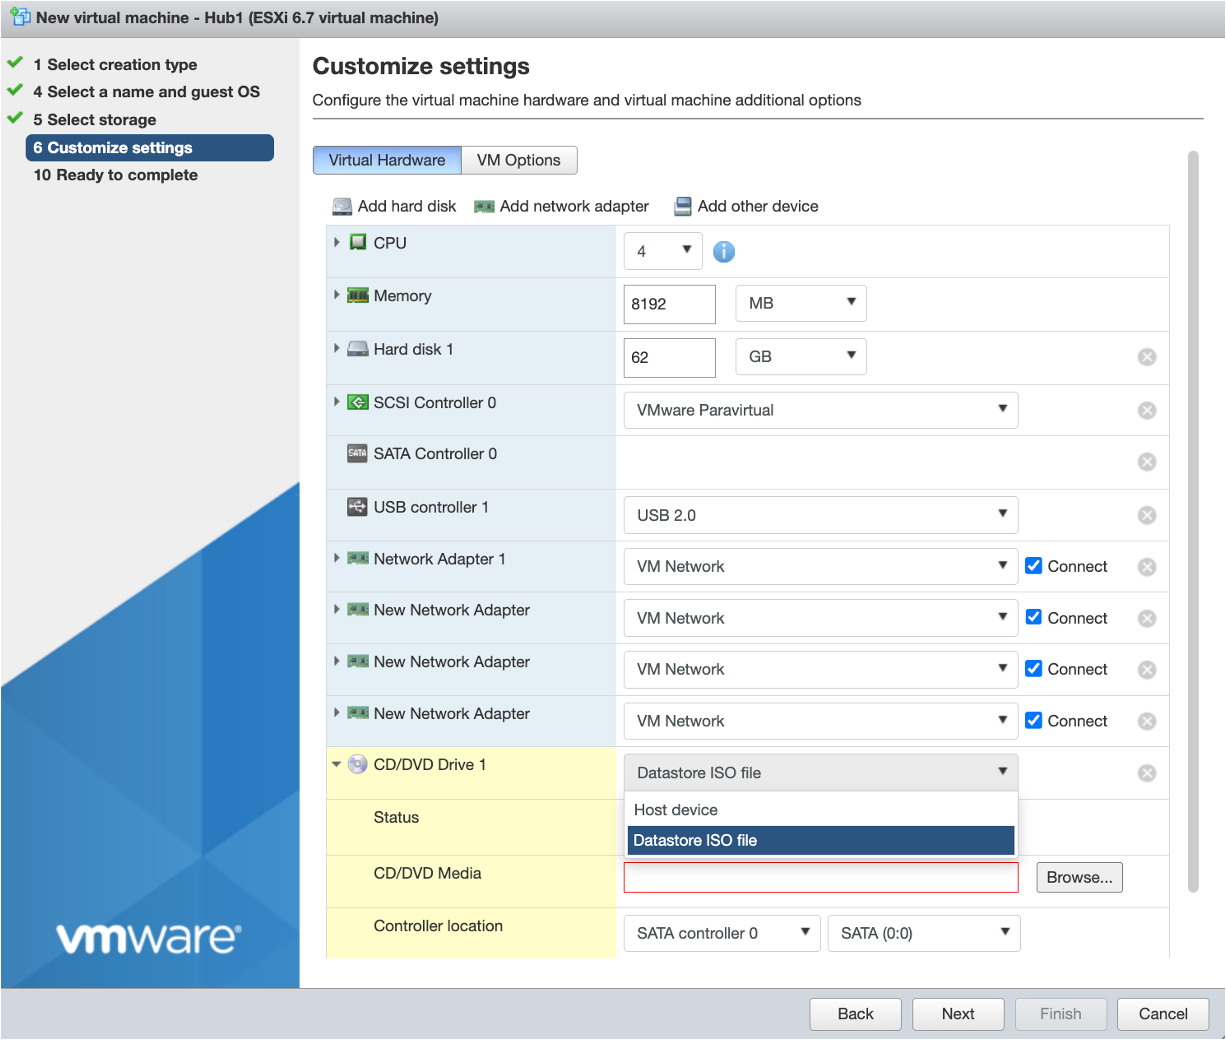
Task: Click step 10 Ready to complete
Action: [x=116, y=175]
